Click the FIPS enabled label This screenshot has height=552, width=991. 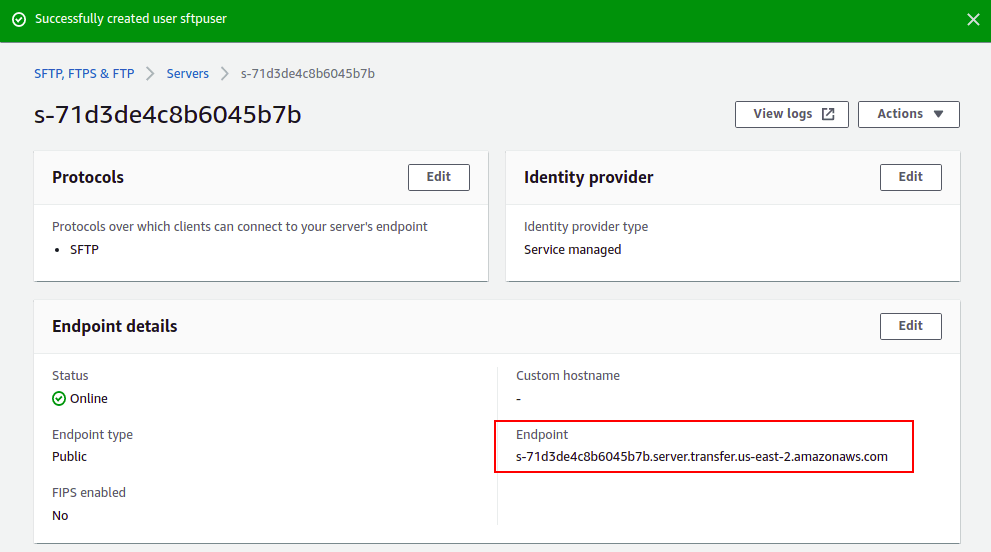pos(88,493)
